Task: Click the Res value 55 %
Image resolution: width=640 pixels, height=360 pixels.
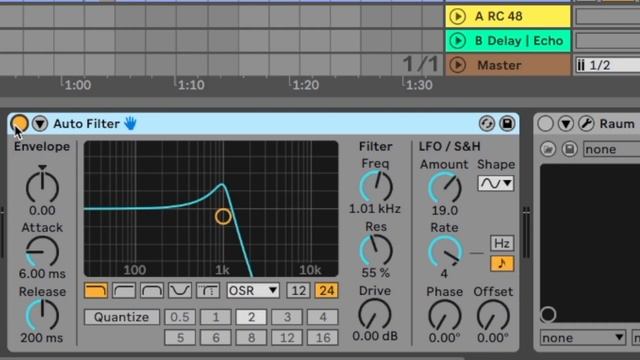Action: [376, 273]
